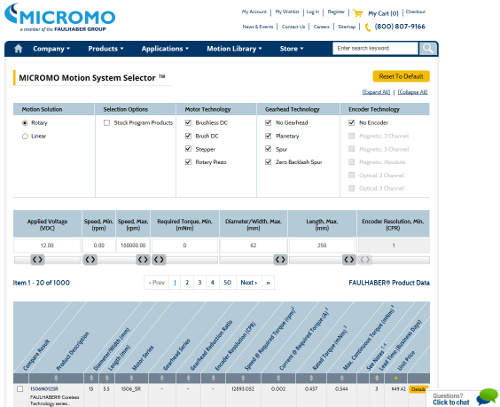Click the MICROMO logo
This screenshot has width=500, height=407.
60,17
